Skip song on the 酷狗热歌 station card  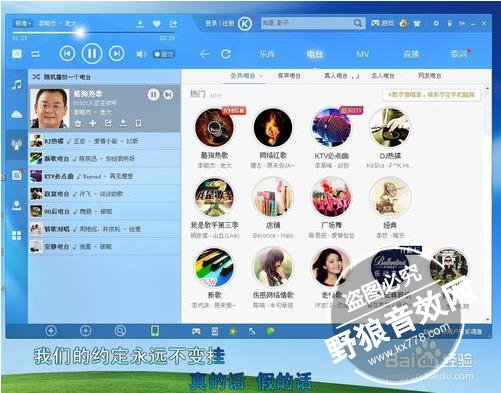(x=169, y=95)
